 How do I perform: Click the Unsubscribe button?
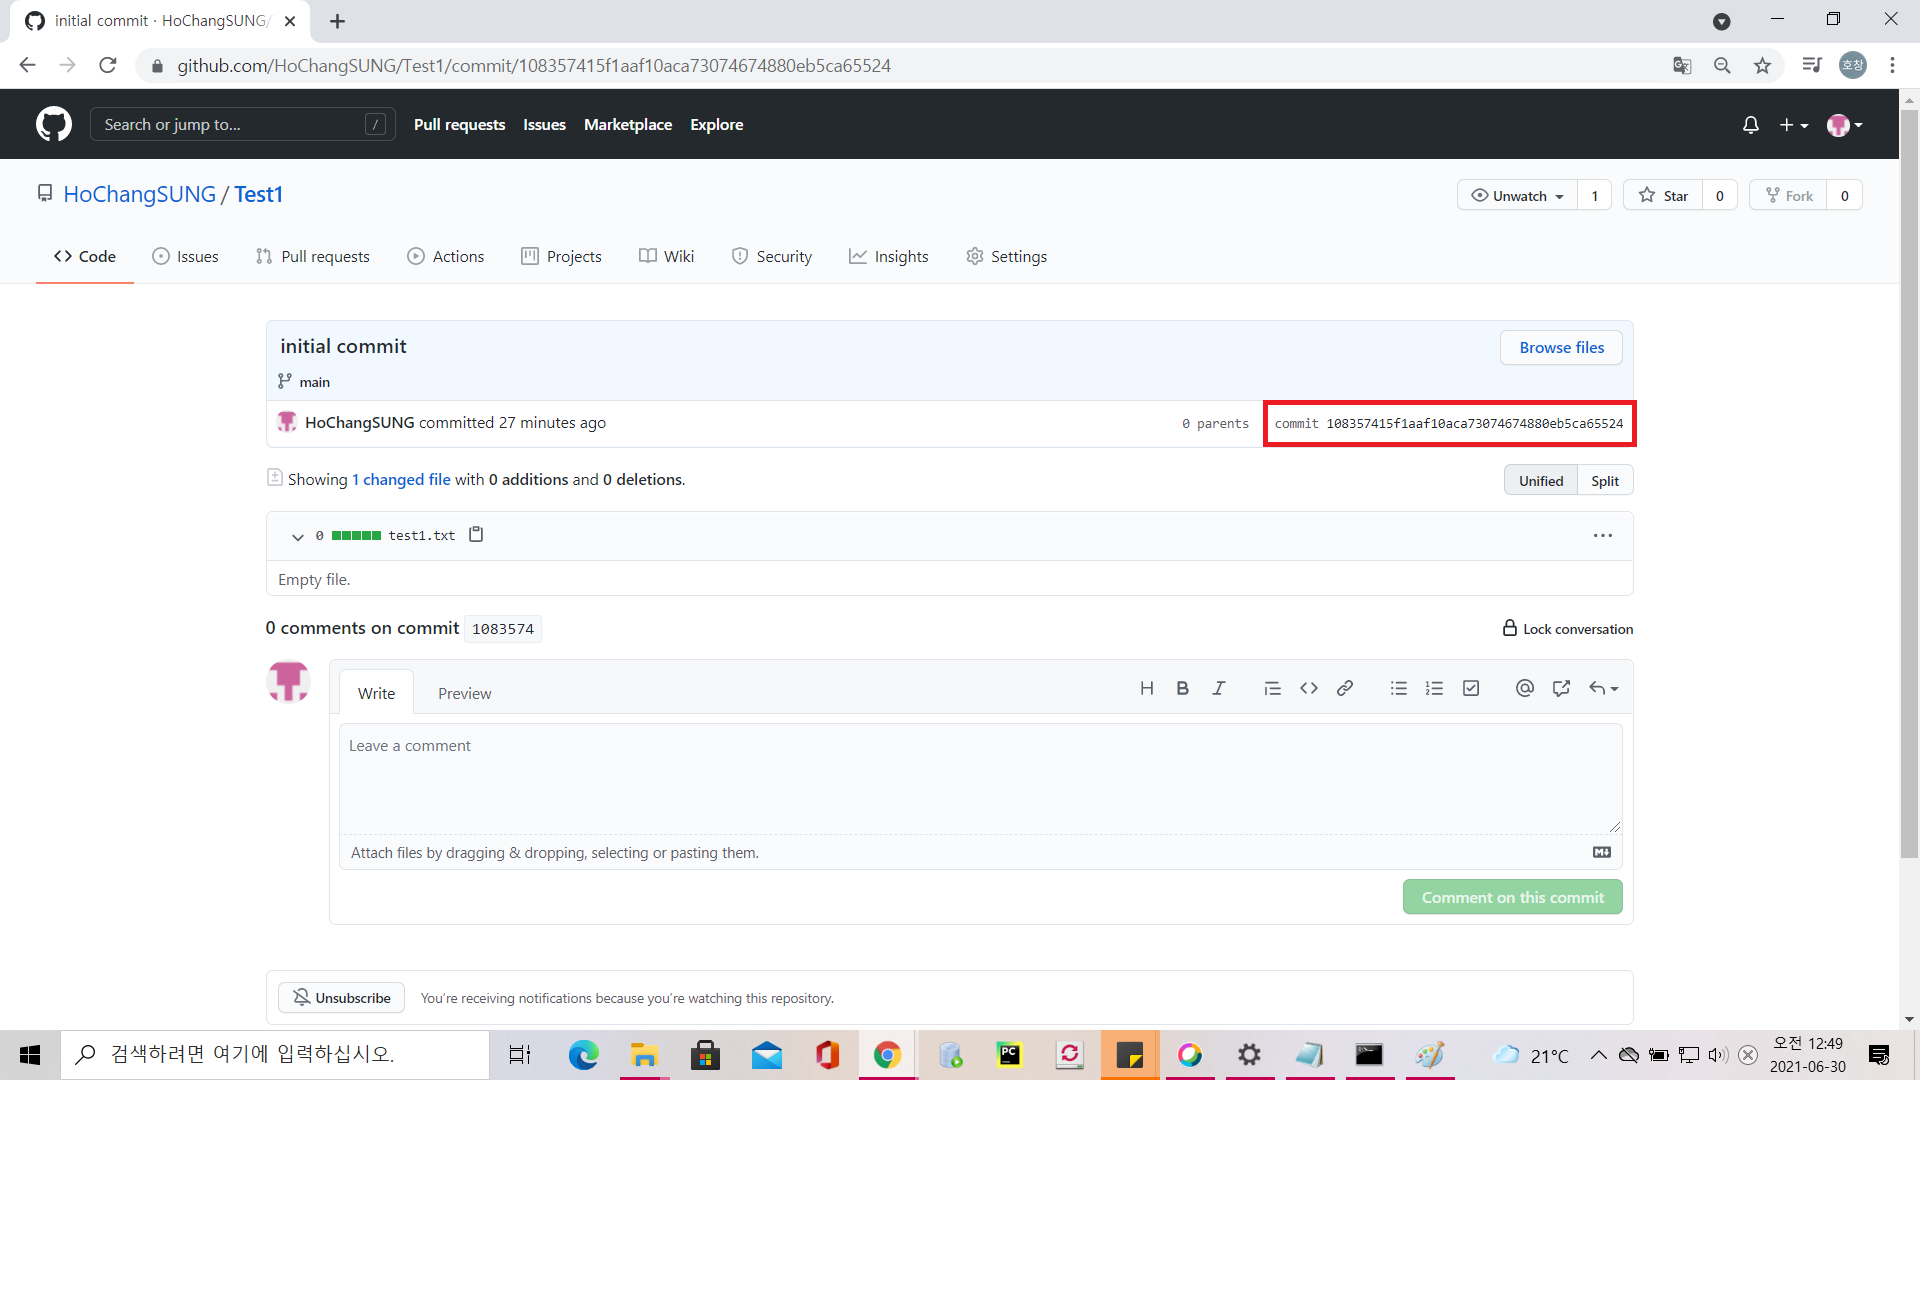coord(341,998)
